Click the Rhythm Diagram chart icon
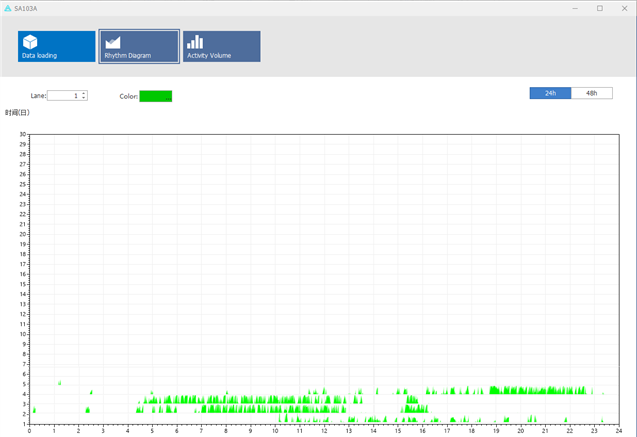 pos(113,41)
